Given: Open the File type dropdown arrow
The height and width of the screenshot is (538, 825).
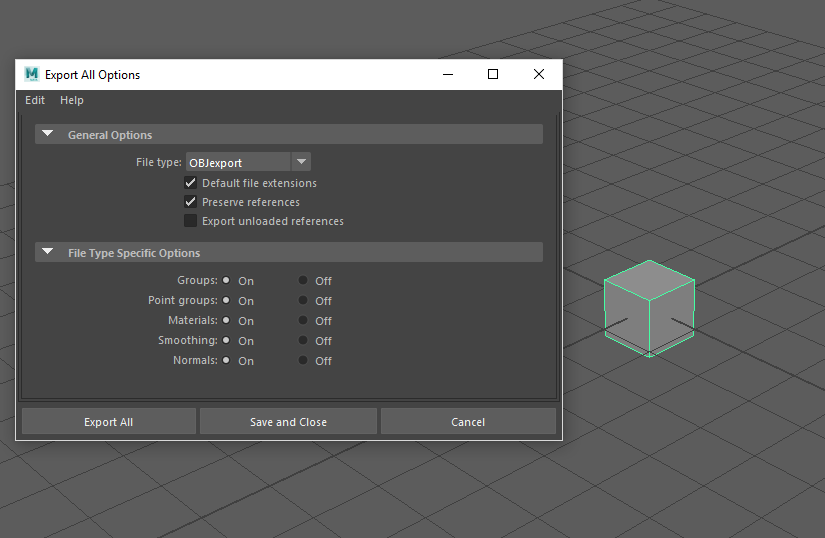Looking at the screenshot, I should click(x=301, y=161).
